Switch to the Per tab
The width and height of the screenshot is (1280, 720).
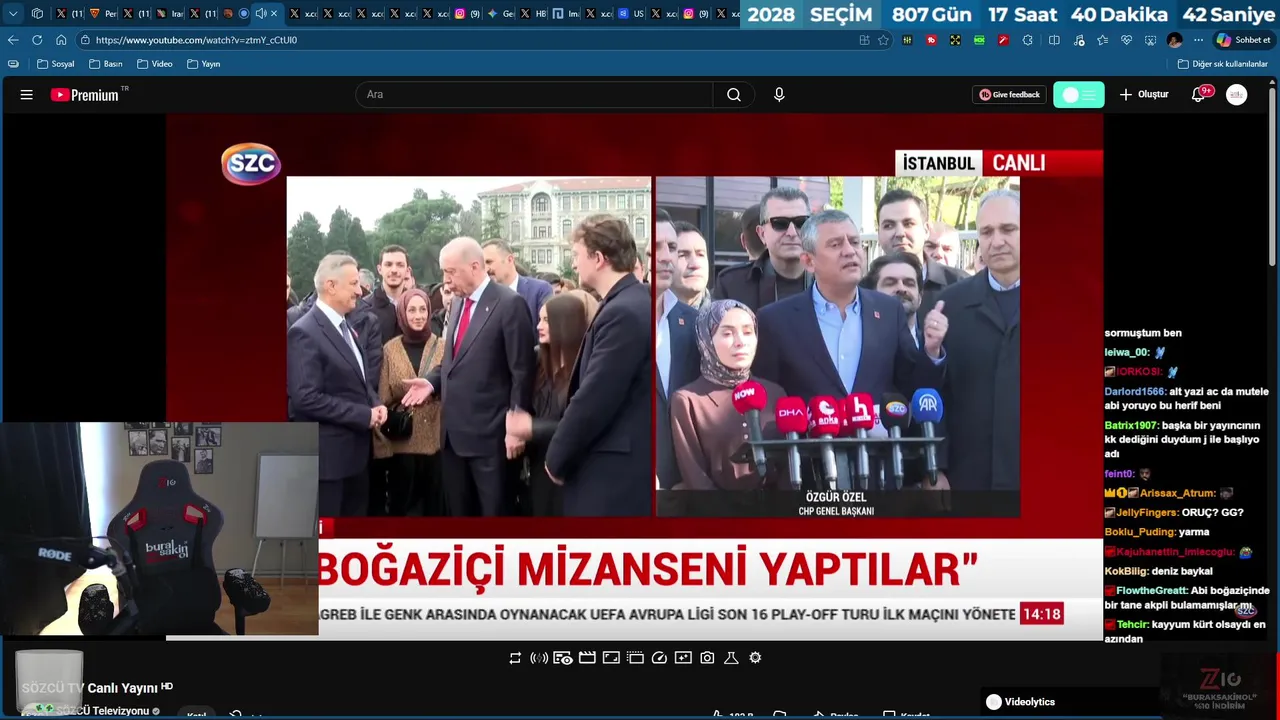click(x=103, y=14)
